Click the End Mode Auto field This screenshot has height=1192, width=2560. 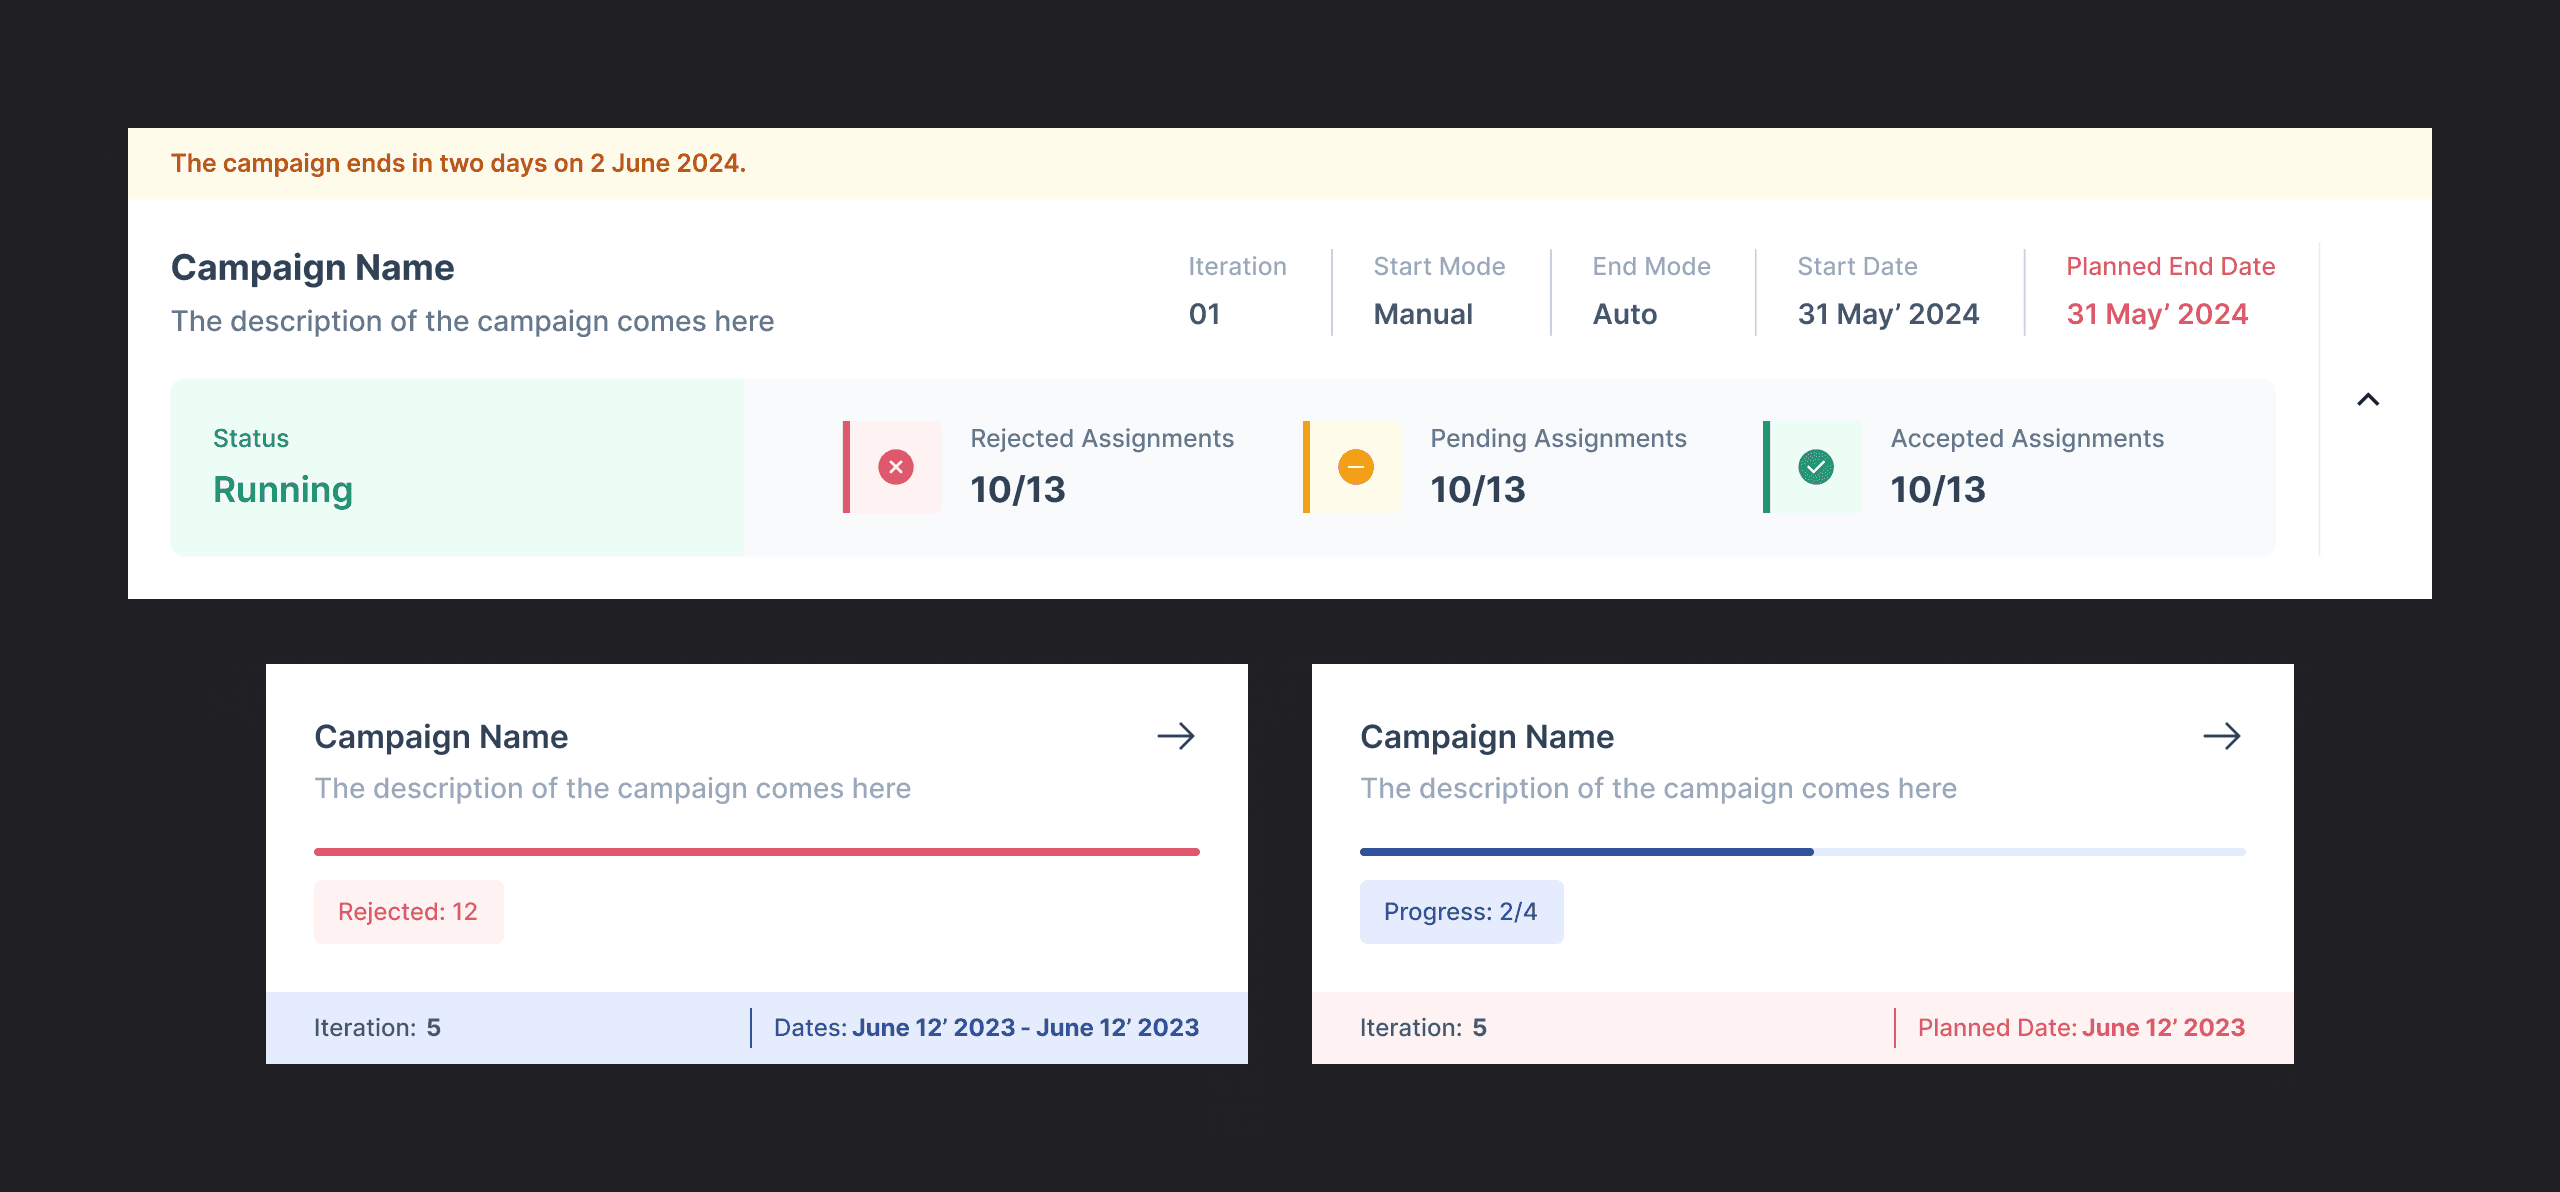(1625, 314)
